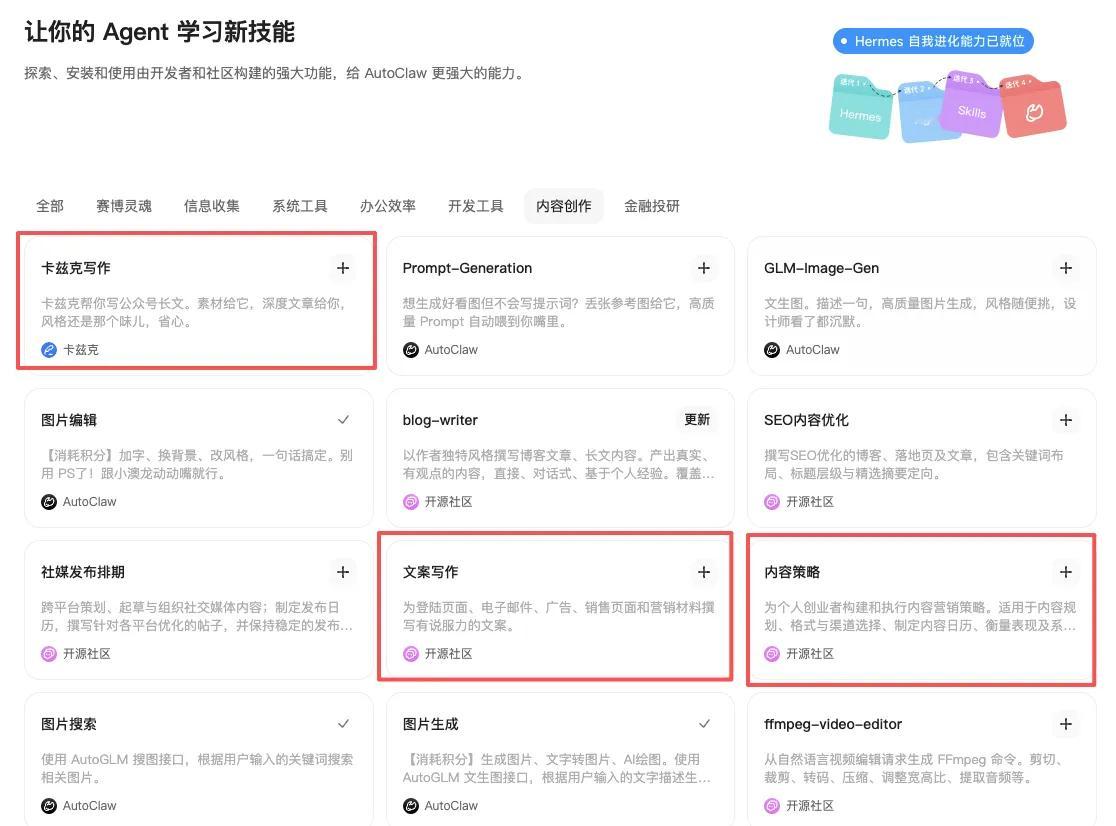The height and width of the screenshot is (826, 1116).
Task: Click the plus icon for SEO内容优化
Action: 1065,420
